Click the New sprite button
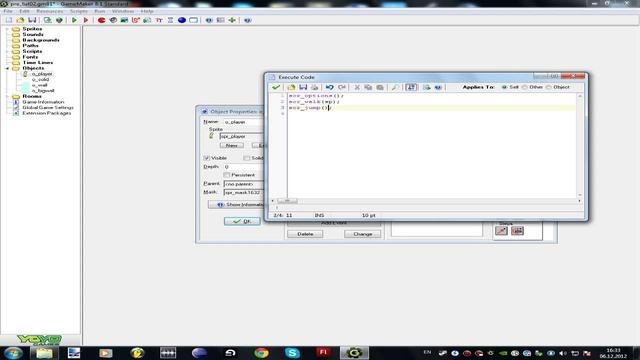The width and height of the screenshot is (640, 360). tap(231, 145)
